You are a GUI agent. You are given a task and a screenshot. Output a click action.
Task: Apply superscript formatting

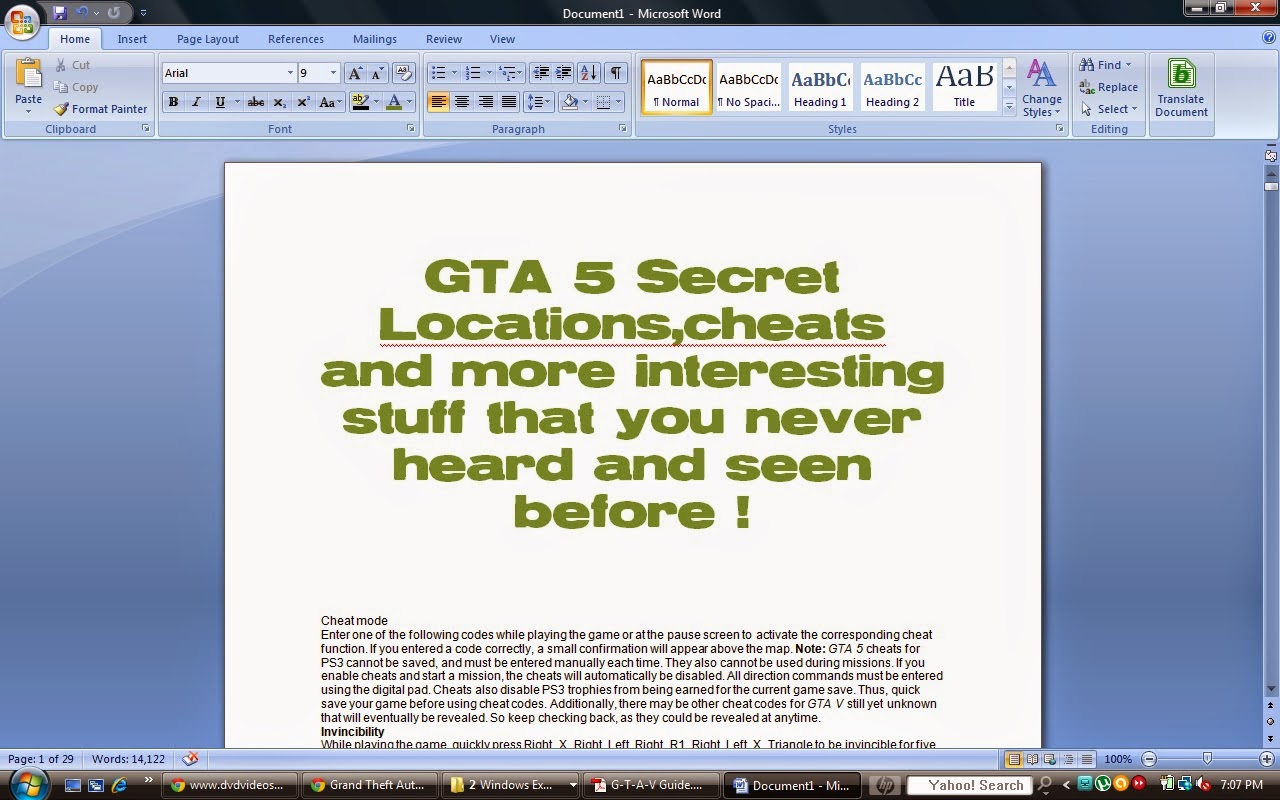coord(303,102)
